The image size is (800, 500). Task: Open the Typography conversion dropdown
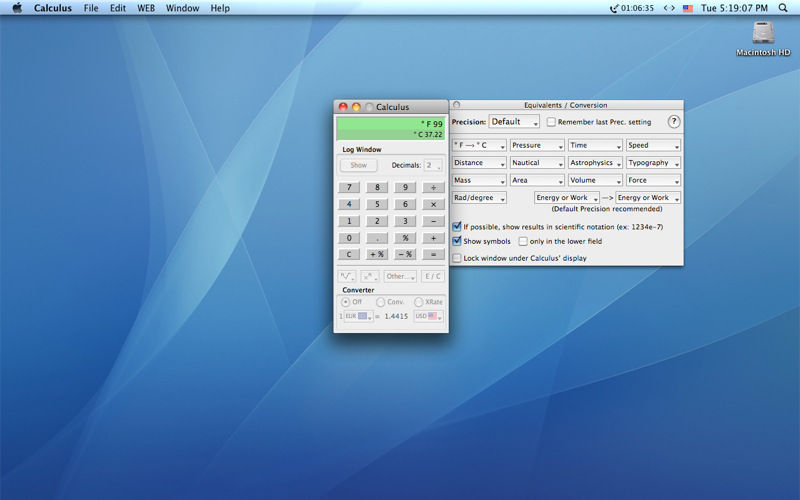[x=653, y=163]
